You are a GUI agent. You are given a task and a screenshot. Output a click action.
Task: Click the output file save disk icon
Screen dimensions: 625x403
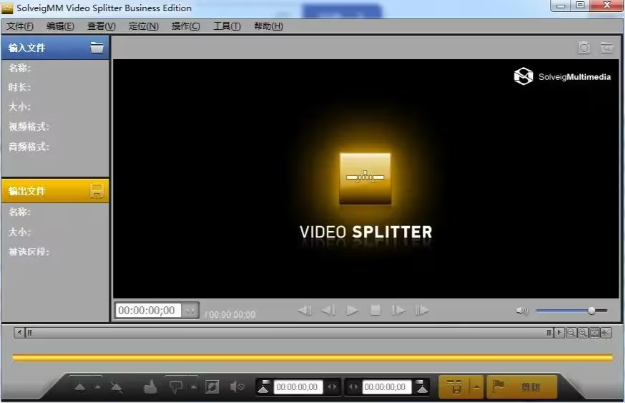click(96, 191)
